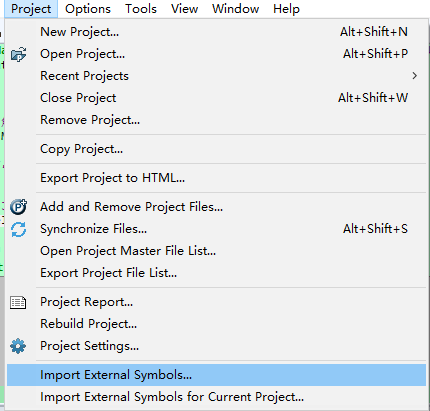Click the Add and Remove Project Files icon
The height and width of the screenshot is (411, 430).
(18, 207)
